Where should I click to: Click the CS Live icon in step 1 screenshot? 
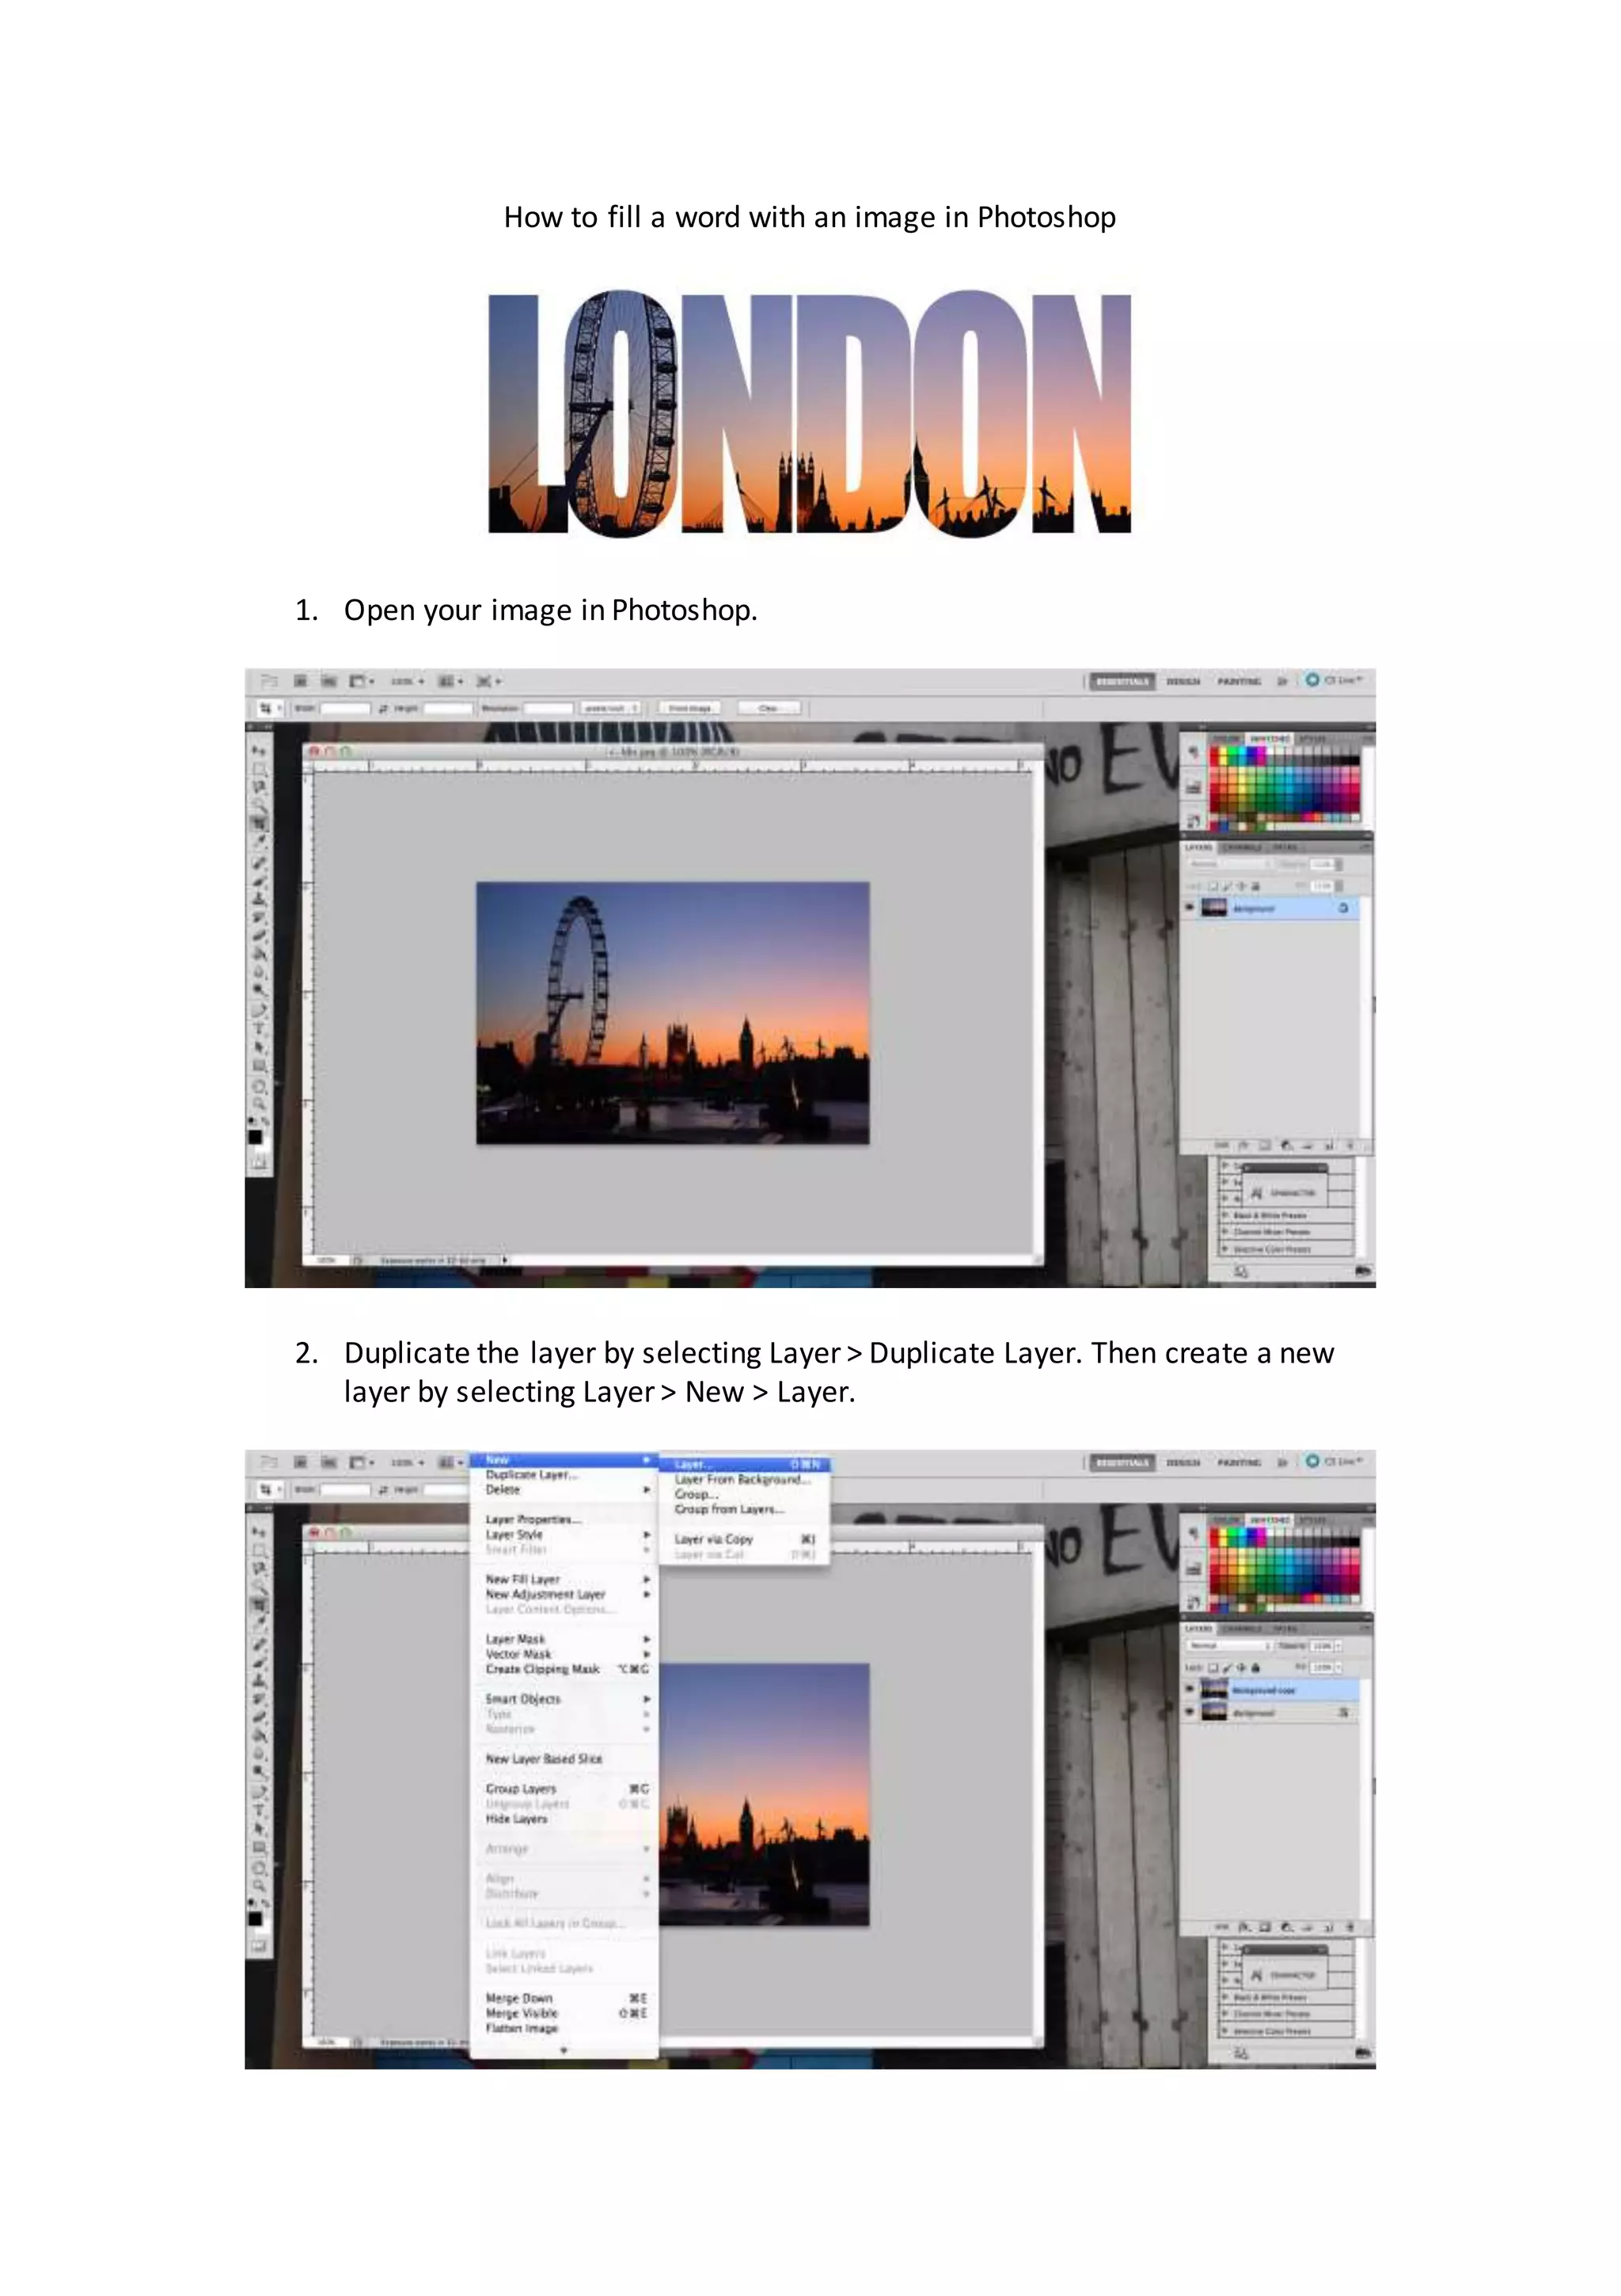coord(1312,680)
